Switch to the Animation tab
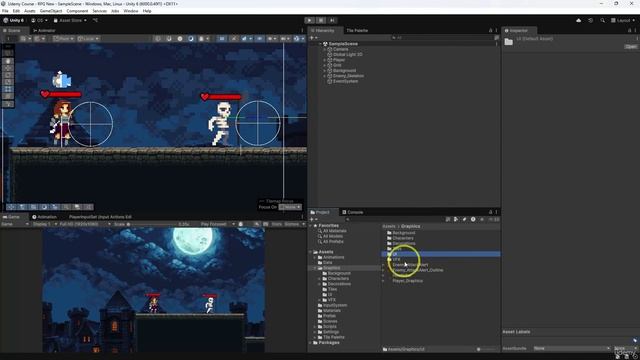The width and height of the screenshot is (640, 360). tap(44, 217)
